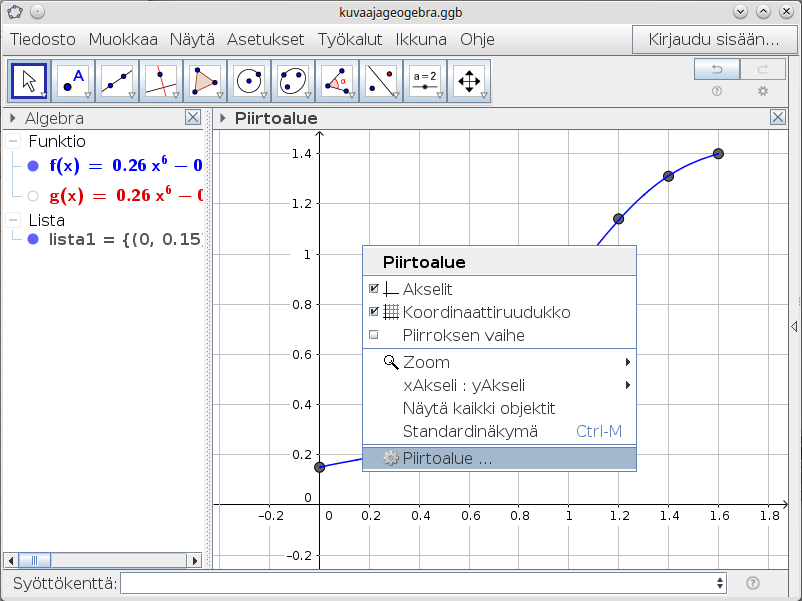
Task: Select the Circle with center tool
Action: tap(249, 81)
